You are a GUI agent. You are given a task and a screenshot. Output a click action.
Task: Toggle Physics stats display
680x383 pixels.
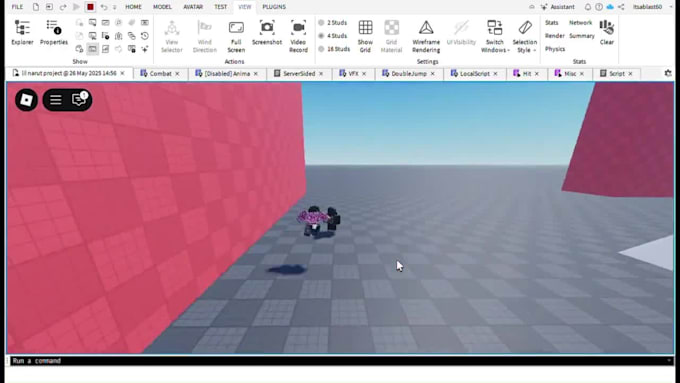[x=555, y=49]
